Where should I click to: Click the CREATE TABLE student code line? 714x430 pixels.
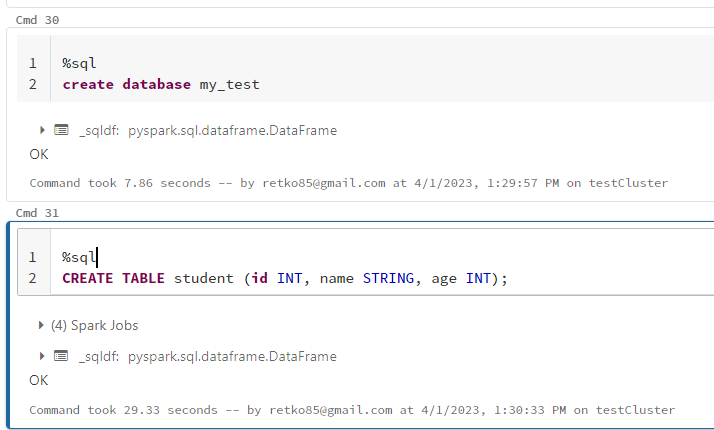click(x=285, y=278)
